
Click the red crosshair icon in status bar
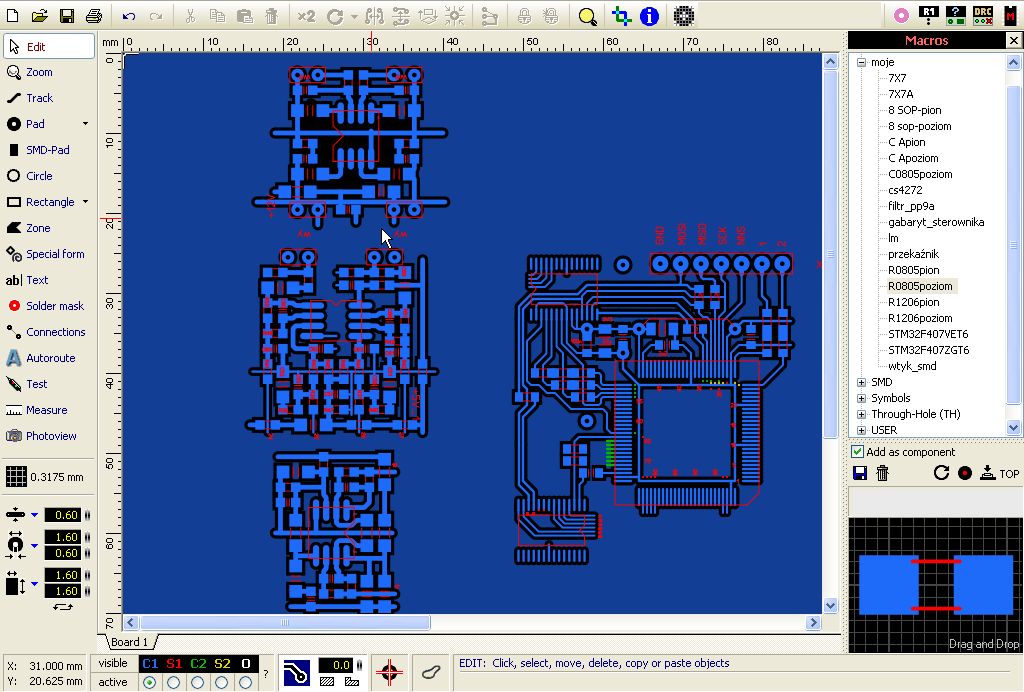click(390, 673)
